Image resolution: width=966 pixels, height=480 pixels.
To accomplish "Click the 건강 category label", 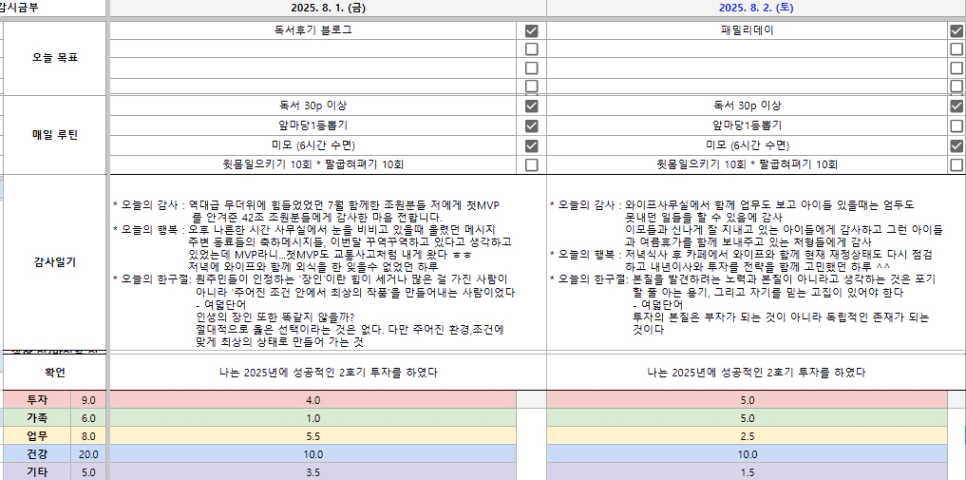I will click(x=37, y=454).
